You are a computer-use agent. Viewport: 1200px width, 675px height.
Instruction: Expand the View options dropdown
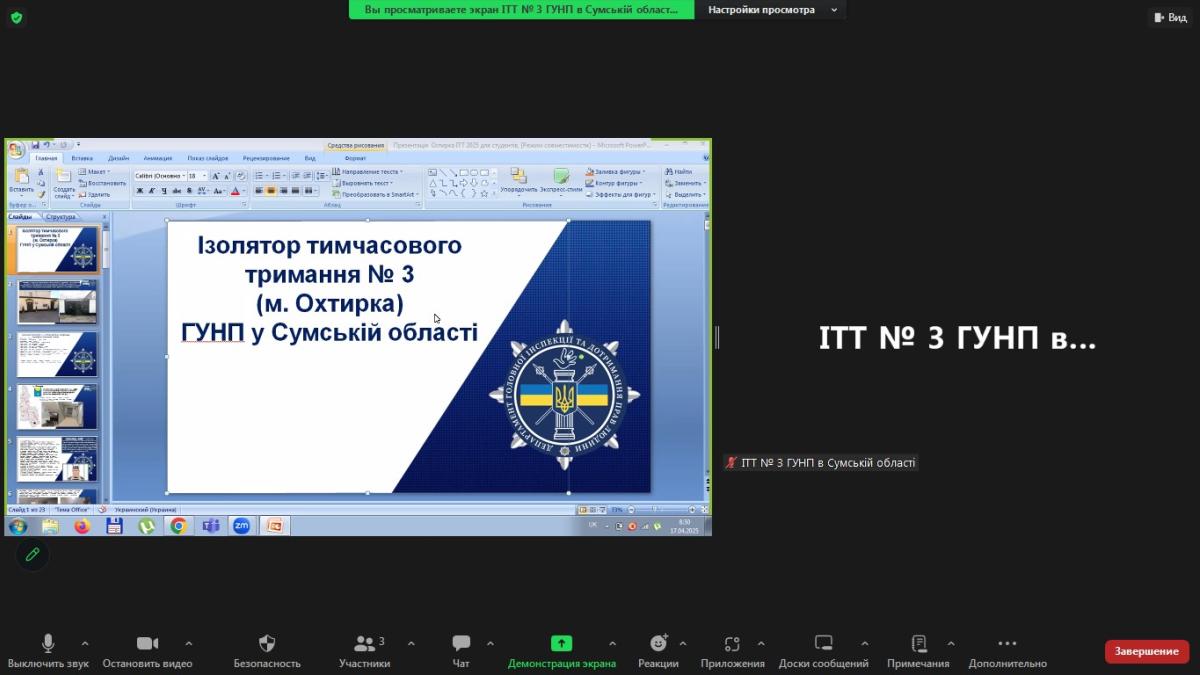click(x=771, y=10)
